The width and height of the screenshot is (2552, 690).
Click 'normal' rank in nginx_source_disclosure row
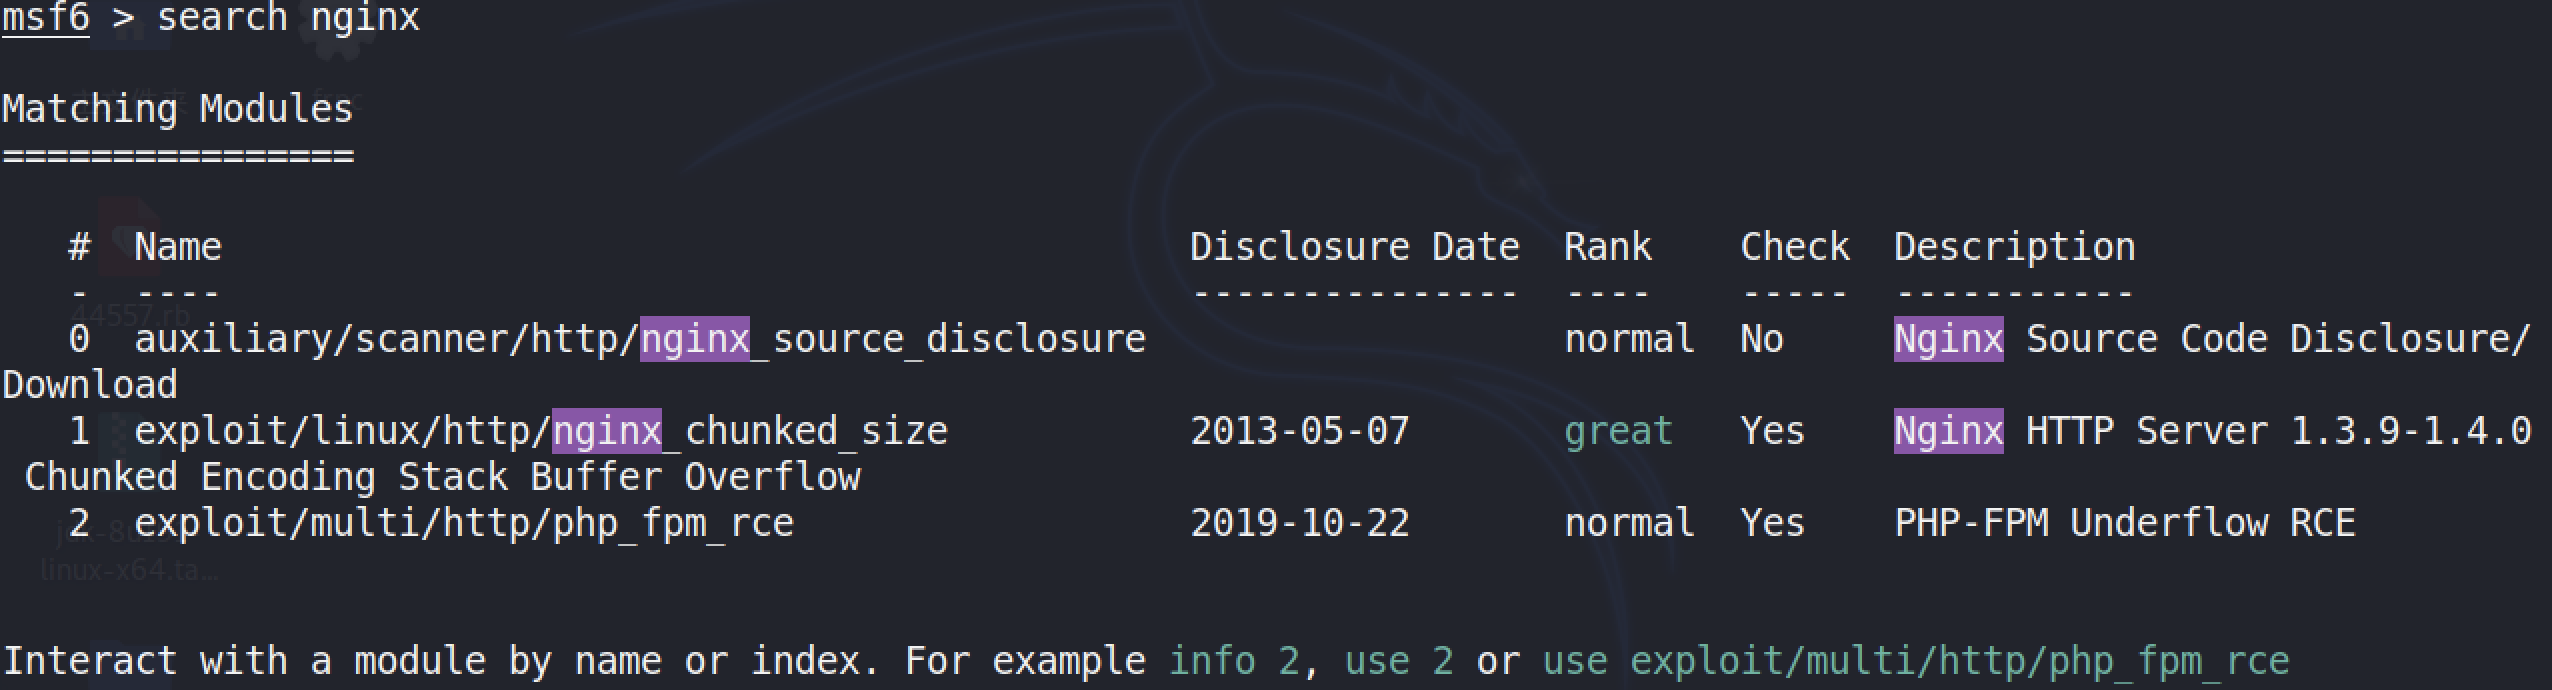[1630, 339]
